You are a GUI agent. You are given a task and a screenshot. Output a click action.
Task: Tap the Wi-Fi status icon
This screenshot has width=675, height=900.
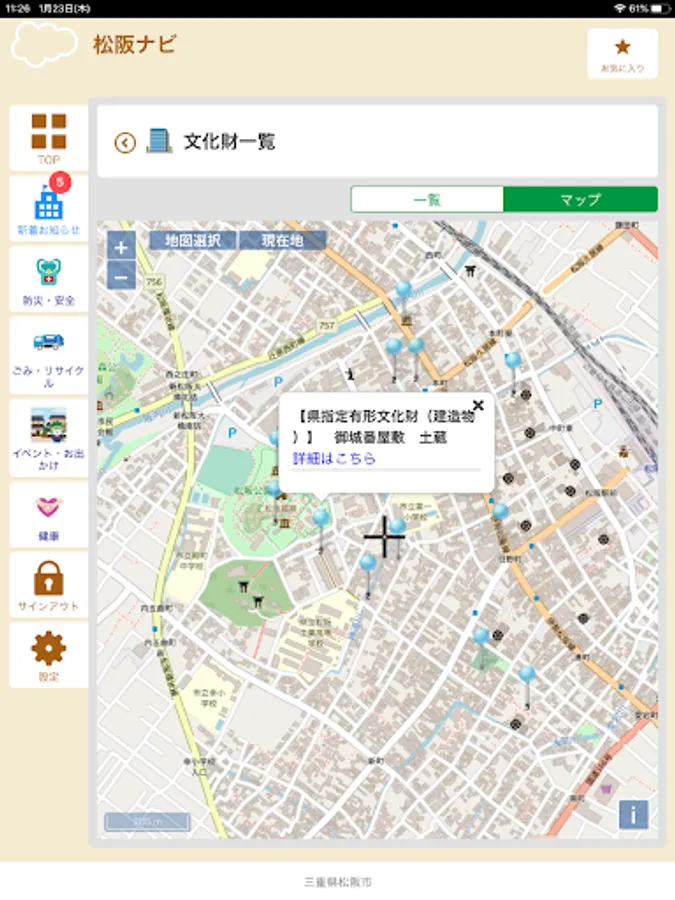click(x=619, y=8)
